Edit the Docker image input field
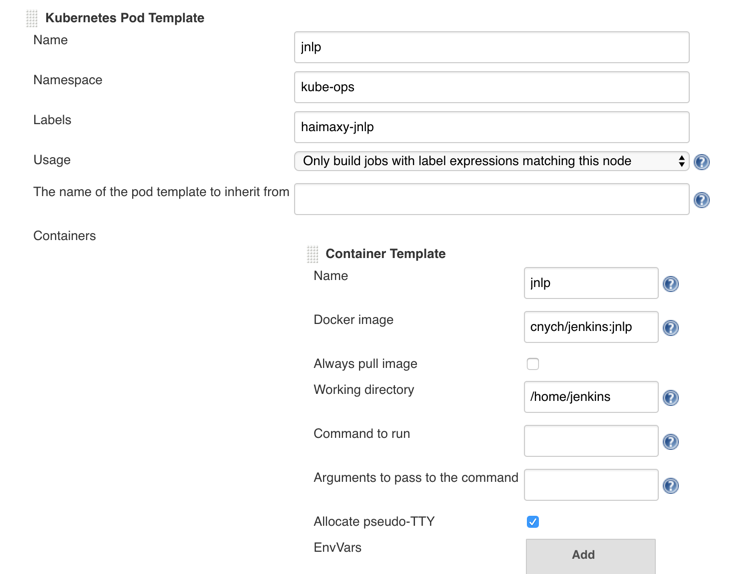The width and height of the screenshot is (741, 574). 590,327
